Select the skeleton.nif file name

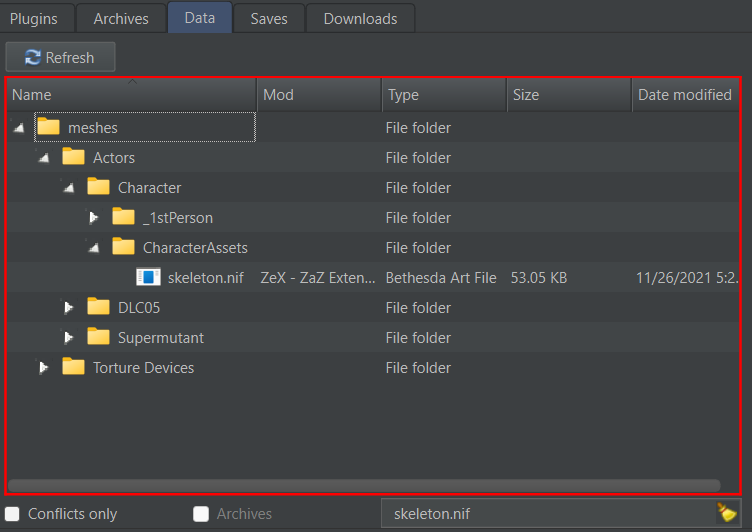pos(206,278)
